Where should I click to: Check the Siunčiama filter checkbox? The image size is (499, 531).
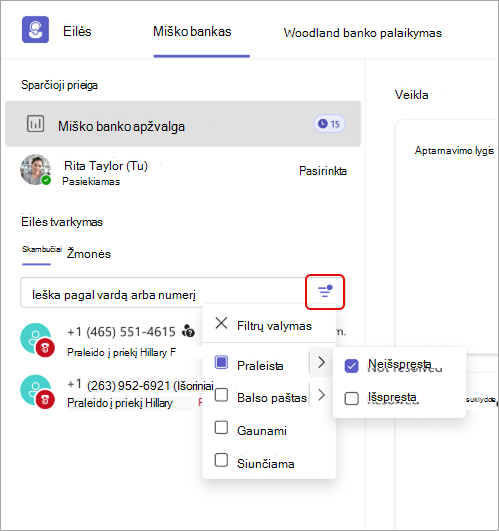(221, 460)
